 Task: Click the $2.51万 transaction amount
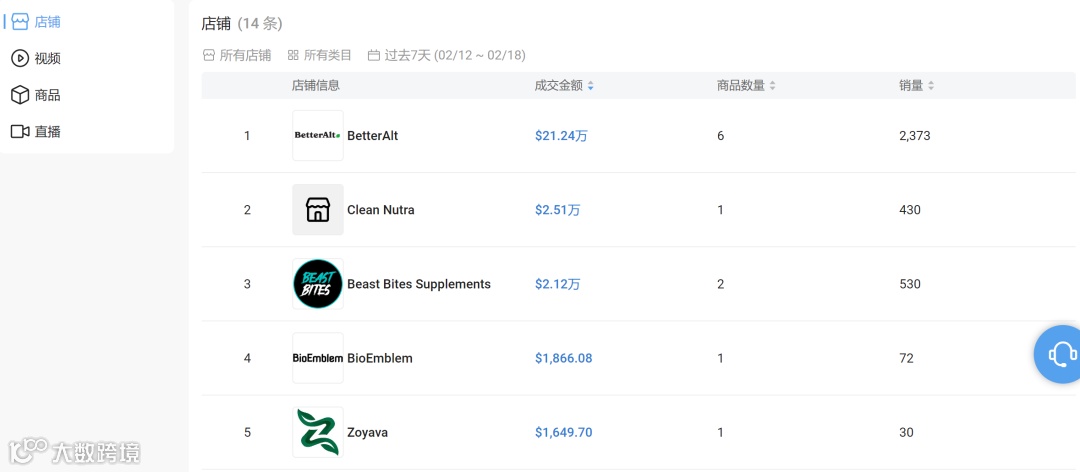point(557,209)
